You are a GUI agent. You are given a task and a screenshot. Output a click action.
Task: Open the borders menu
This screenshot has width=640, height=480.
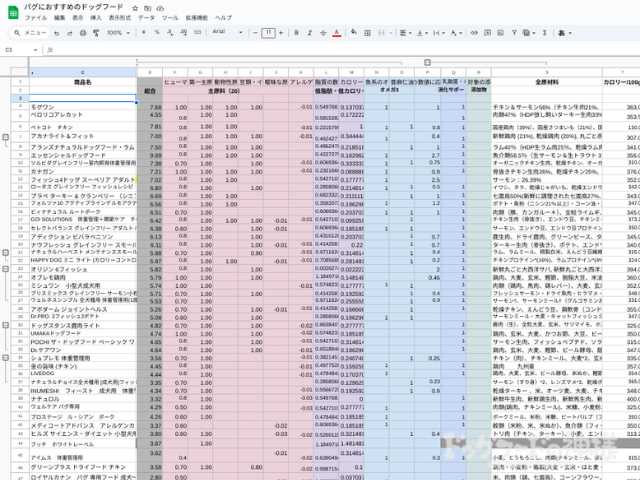(367, 33)
